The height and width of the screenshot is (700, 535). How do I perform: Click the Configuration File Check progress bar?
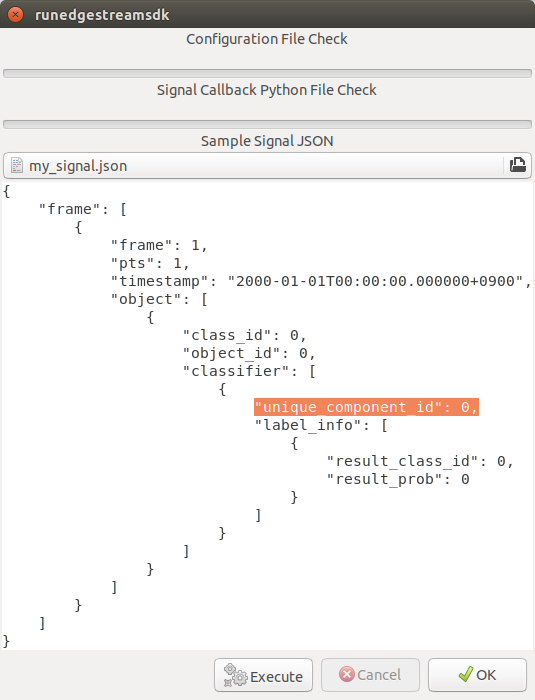coord(267,73)
